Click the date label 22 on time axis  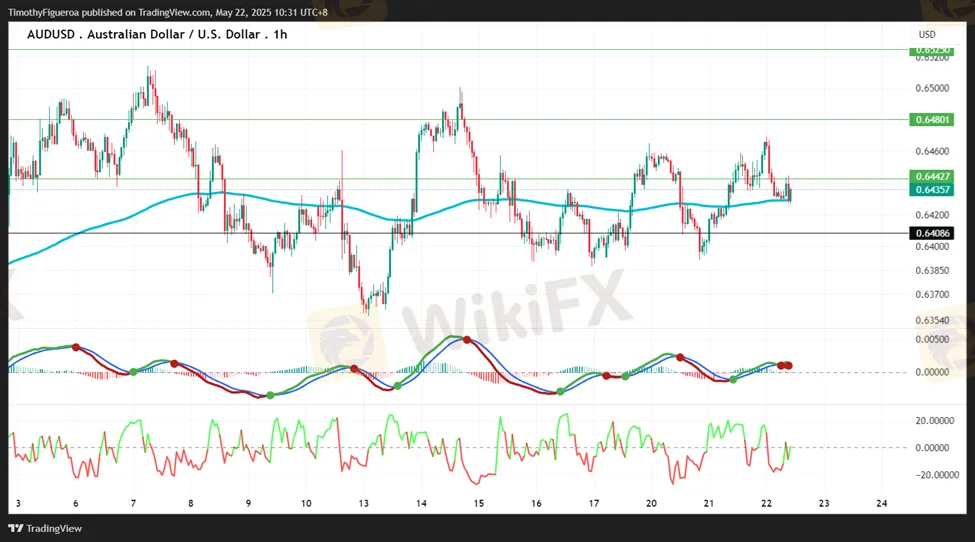tap(765, 502)
